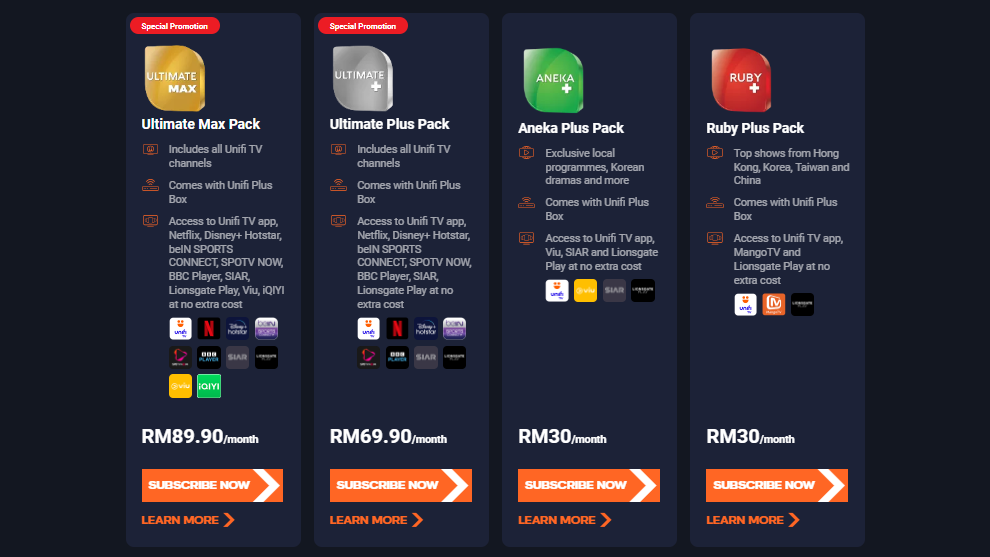The height and width of the screenshot is (557, 990).
Task: Open Learn More for Ultimate Max Pack
Action: (x=188, y=520)
